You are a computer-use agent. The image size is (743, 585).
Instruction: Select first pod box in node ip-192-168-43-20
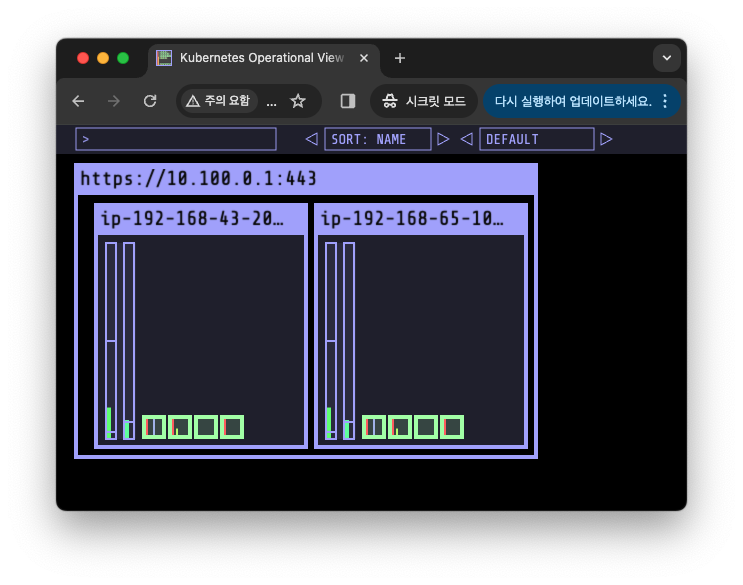pos(154,427)
